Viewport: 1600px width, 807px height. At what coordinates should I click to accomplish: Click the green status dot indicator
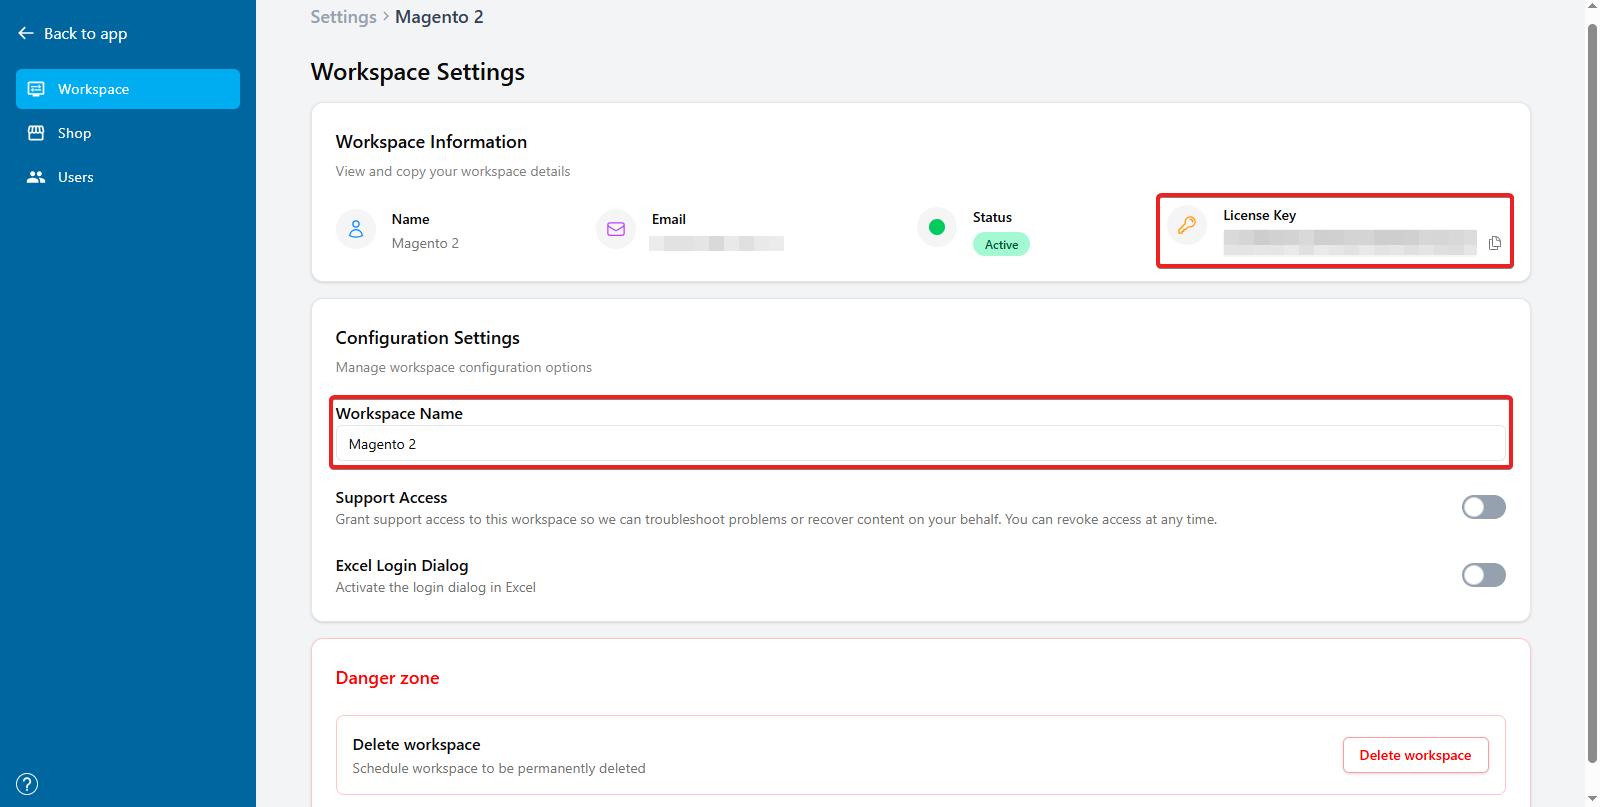[x=937, y=227]
